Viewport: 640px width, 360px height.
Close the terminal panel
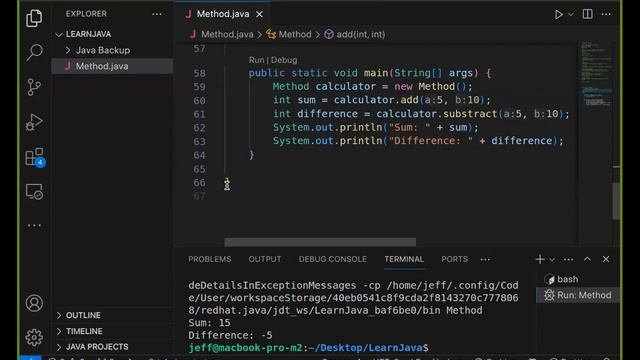[606, 259]
